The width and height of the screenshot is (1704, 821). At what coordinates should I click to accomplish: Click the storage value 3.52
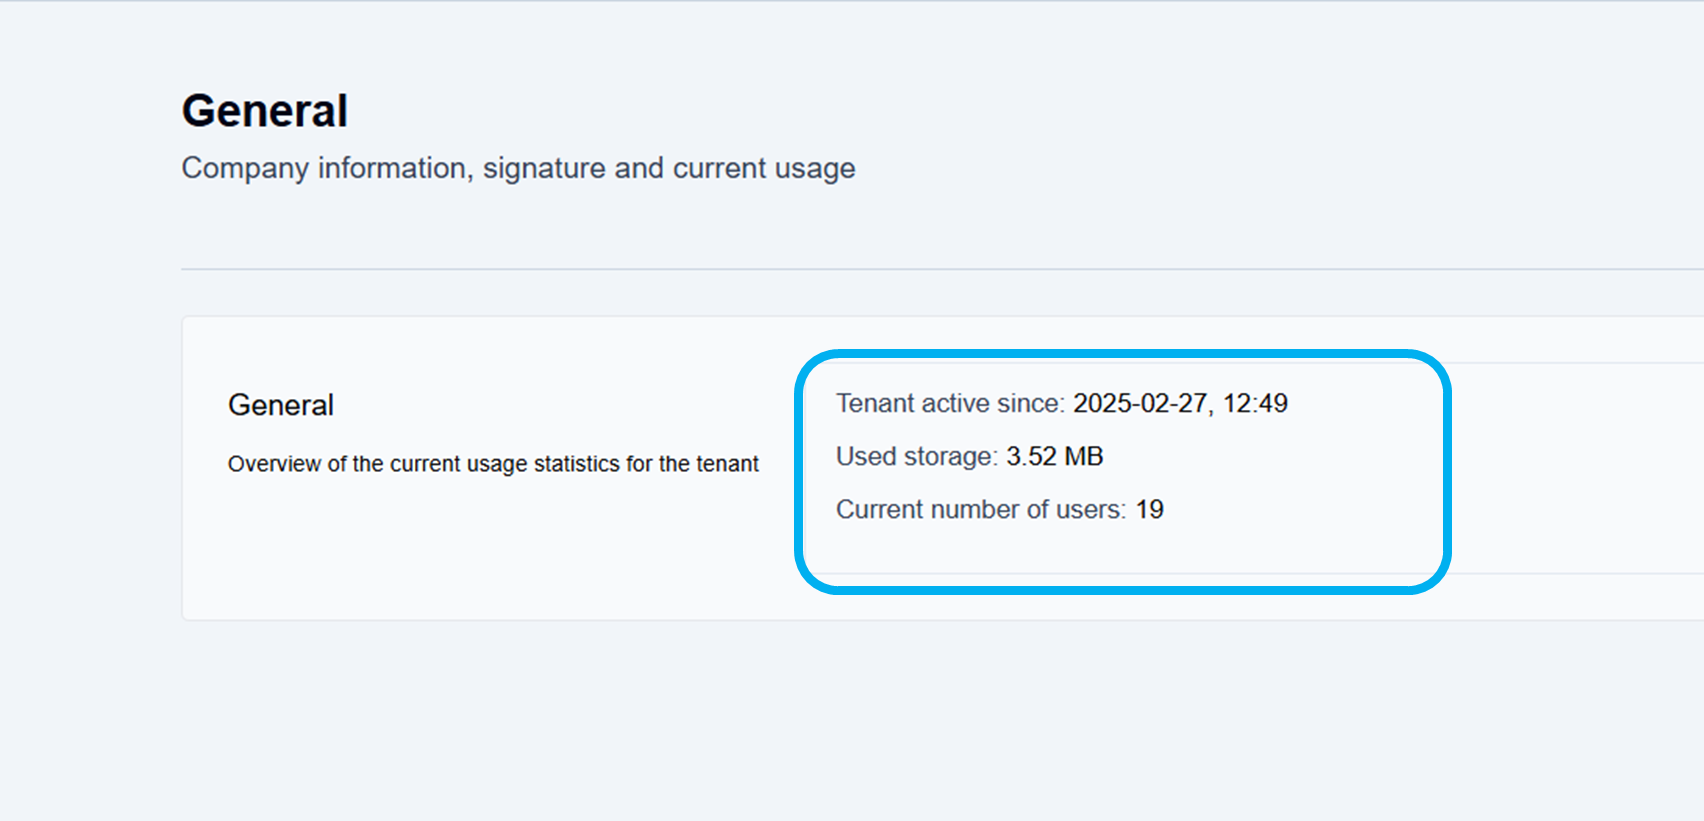1031,456
